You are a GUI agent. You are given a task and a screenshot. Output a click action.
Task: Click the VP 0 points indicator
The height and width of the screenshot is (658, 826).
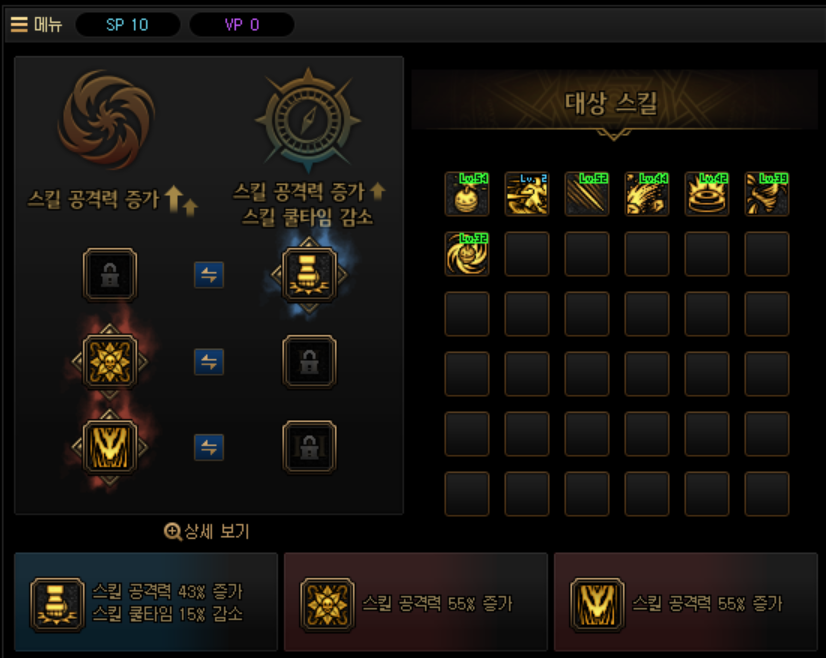point(242,25)
